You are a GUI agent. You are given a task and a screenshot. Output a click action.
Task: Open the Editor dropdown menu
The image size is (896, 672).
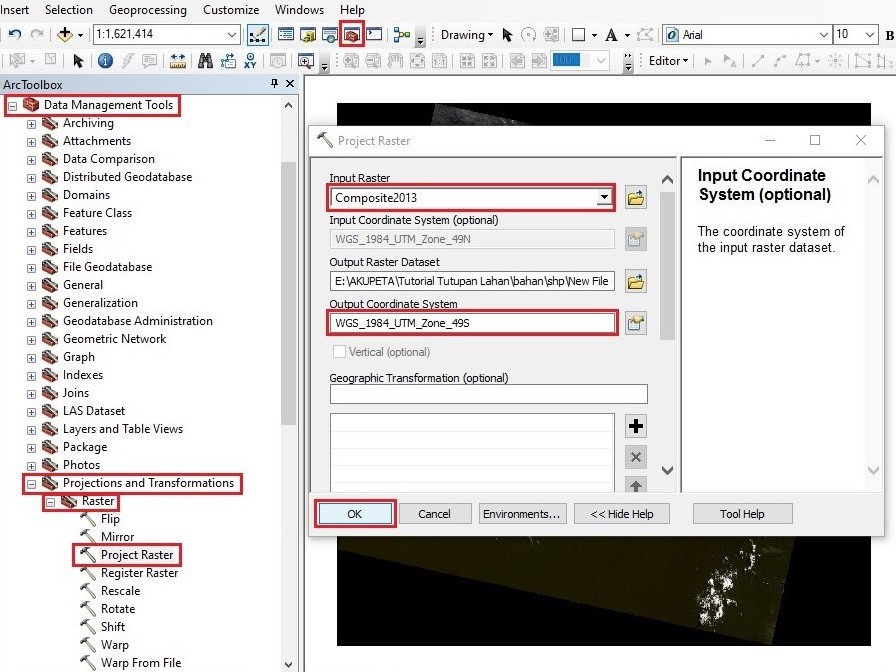(x=668, y=61)
